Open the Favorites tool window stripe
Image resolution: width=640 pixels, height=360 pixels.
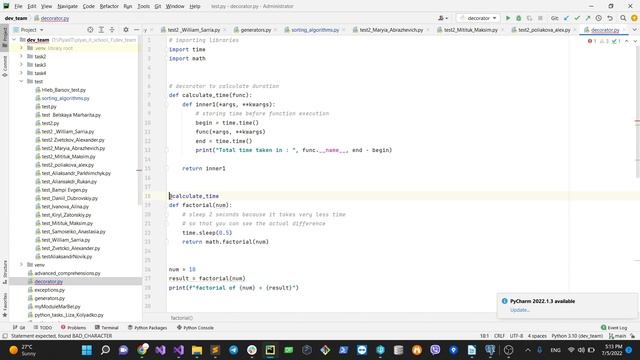(x=4, y=304)
